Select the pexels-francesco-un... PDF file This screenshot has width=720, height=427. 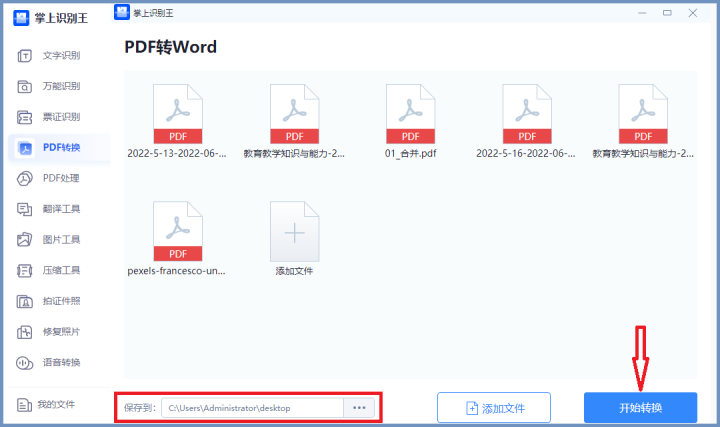(x=178, y=231)
